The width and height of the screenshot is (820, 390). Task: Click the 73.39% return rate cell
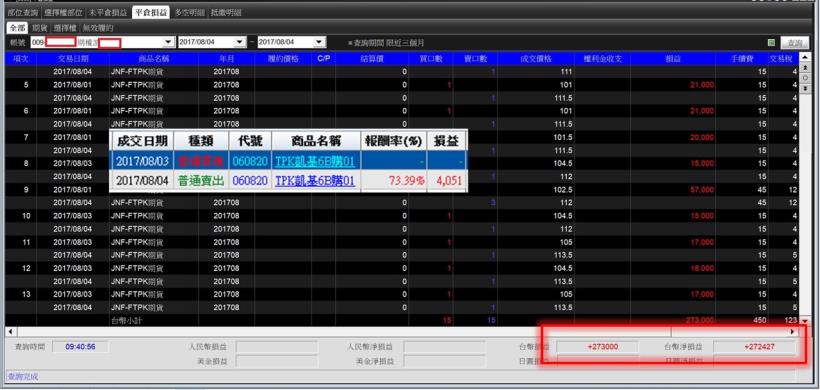coord(394,181)
